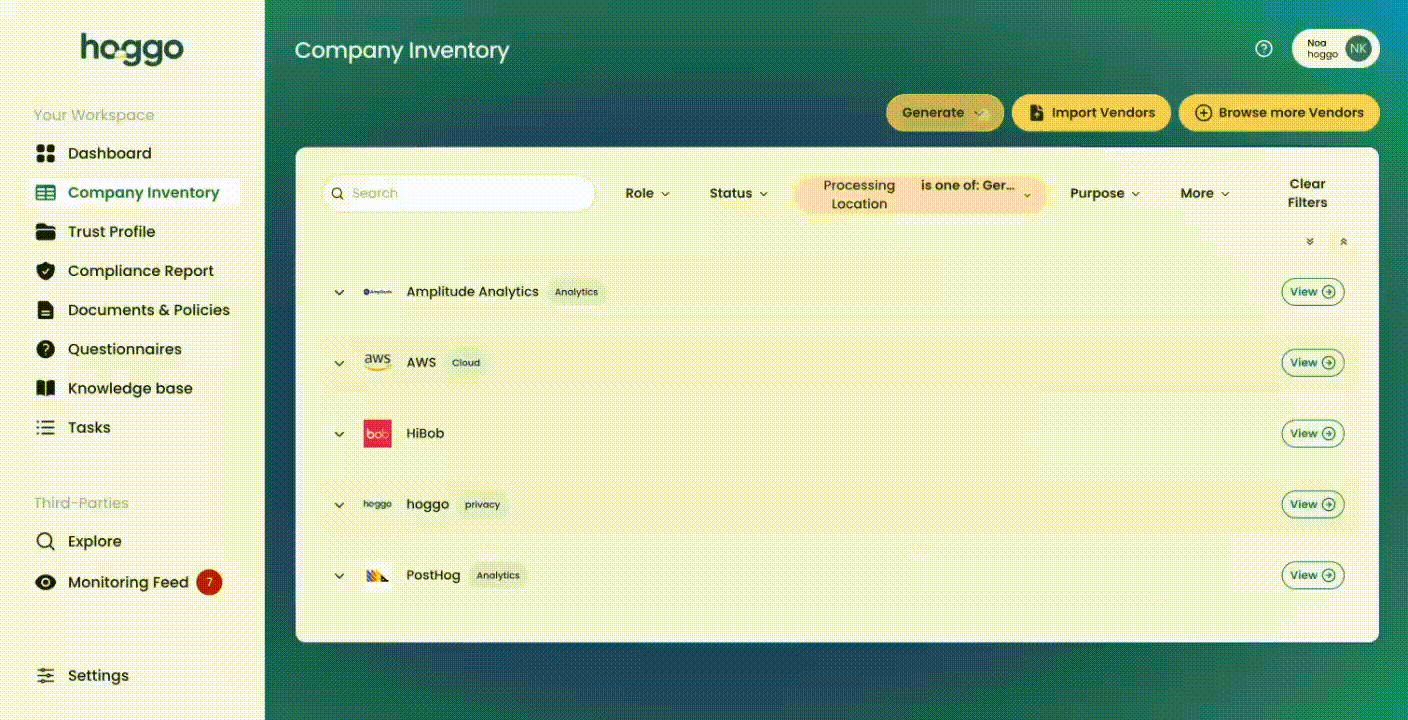Open the Status filter dropdown
Viewport: 1408px width, 720px height.
click(739, 193)
